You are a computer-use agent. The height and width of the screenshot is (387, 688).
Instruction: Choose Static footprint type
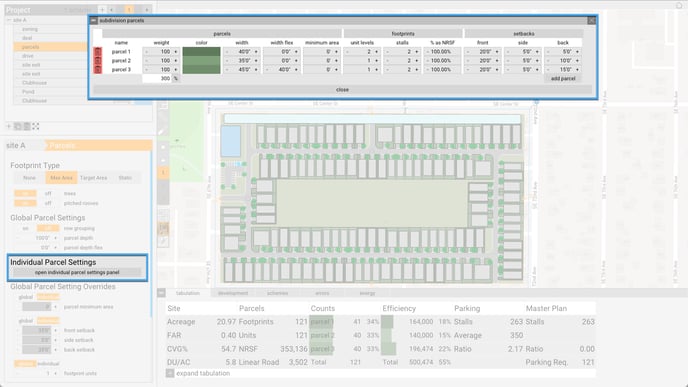coord(125,178)
